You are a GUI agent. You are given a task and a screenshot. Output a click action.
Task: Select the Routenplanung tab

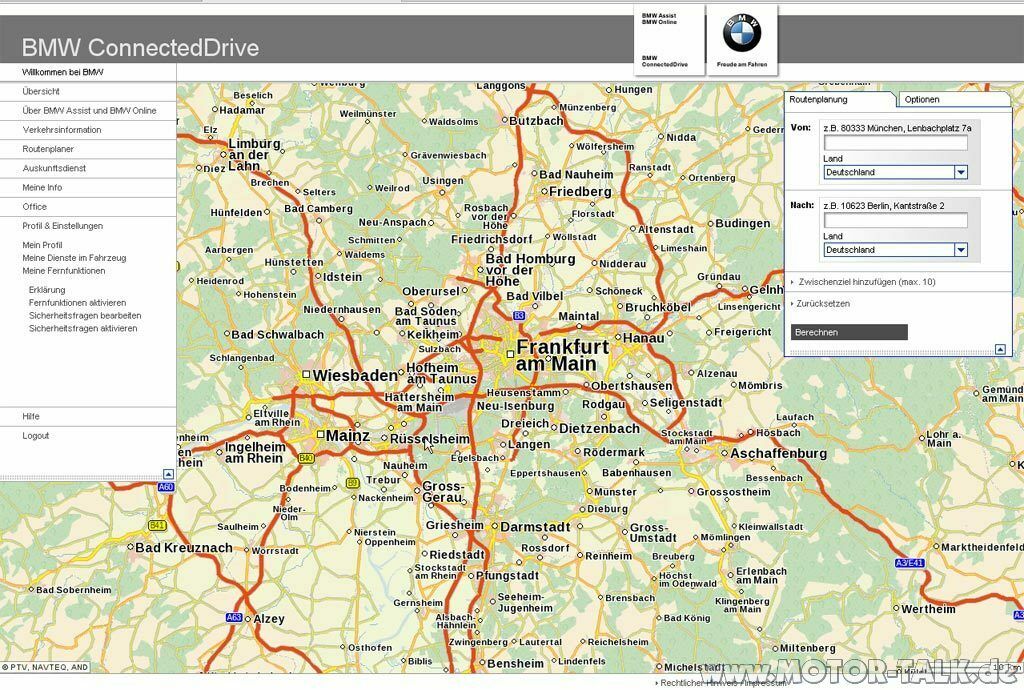click(819, 100)
